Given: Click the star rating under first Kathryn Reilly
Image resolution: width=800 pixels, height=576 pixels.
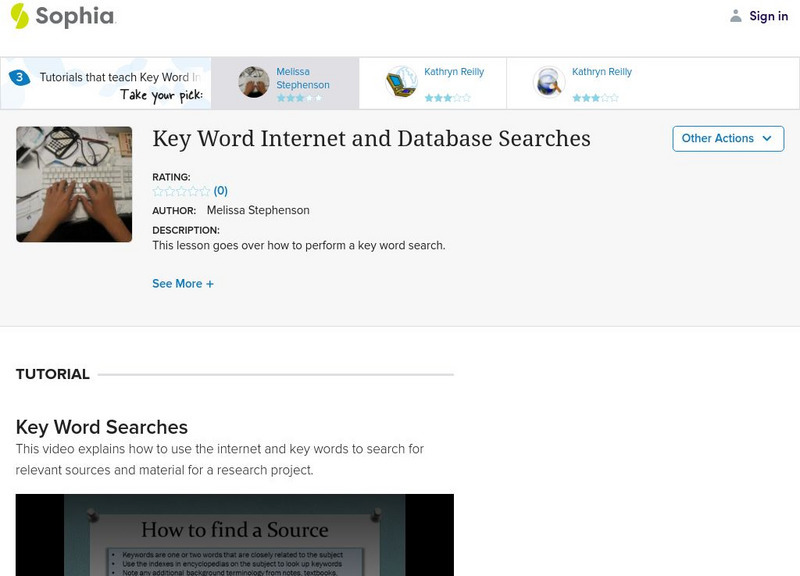Looking at the screenshot, I should (447, 98).
